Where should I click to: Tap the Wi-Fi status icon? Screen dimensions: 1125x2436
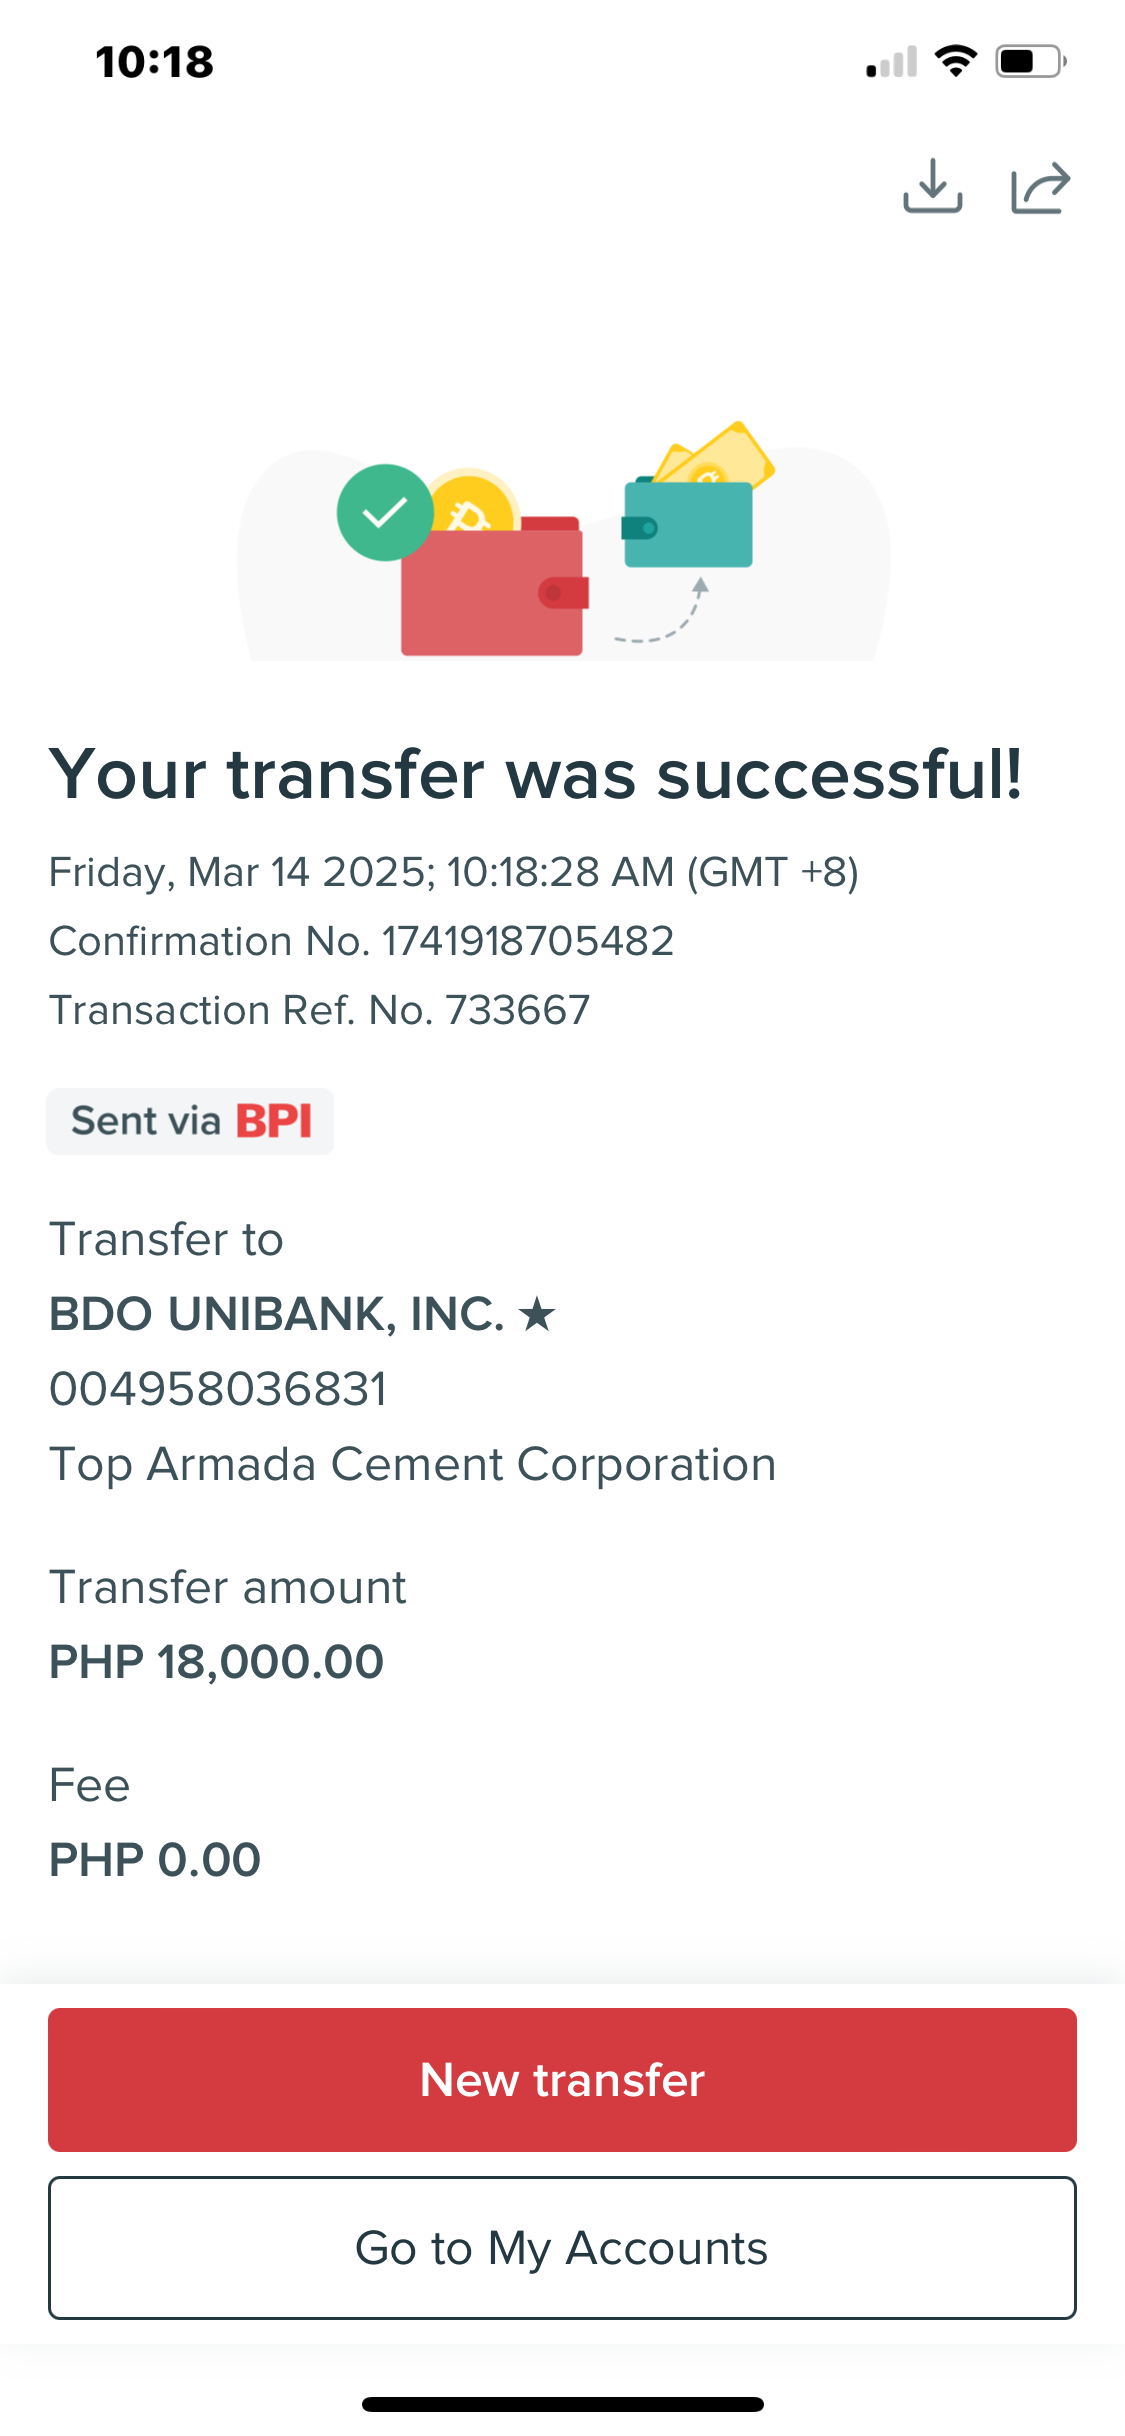coord(956,61)
